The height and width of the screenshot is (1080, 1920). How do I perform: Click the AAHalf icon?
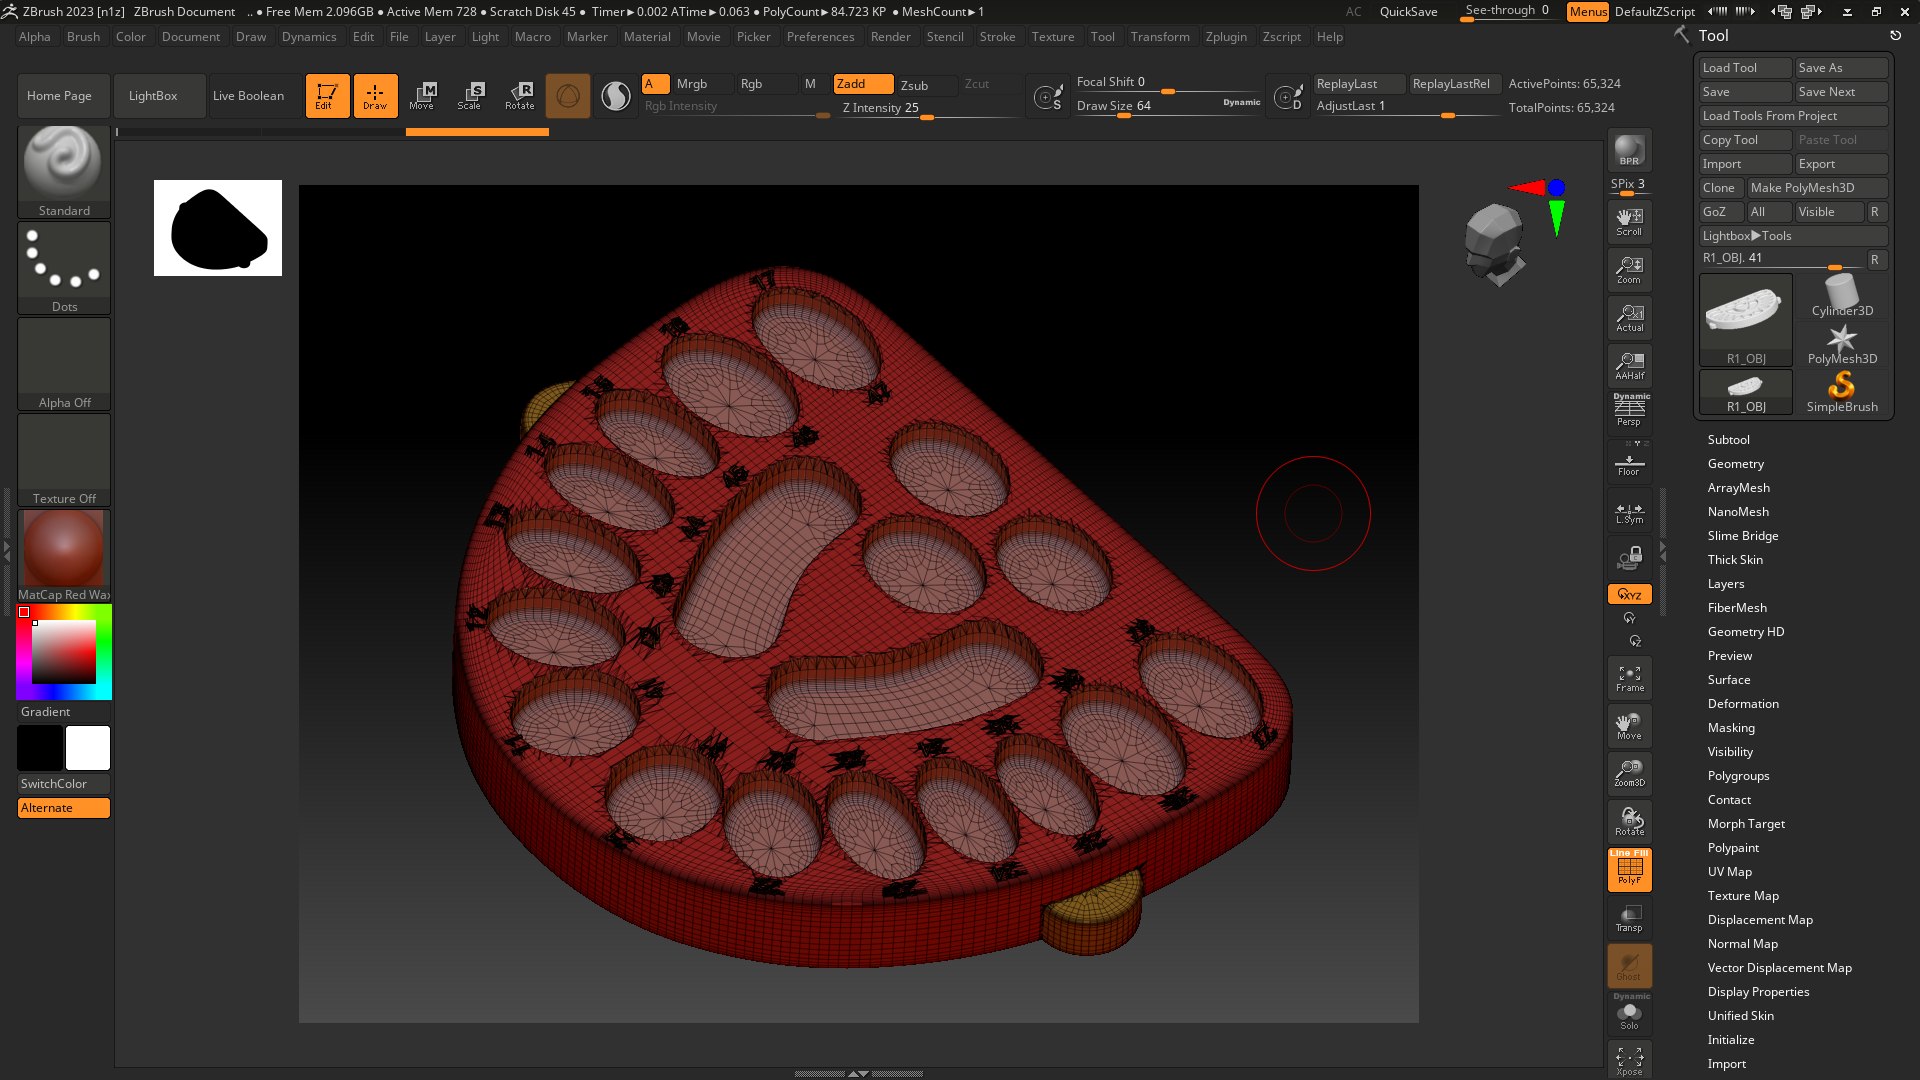(1629, 366)
